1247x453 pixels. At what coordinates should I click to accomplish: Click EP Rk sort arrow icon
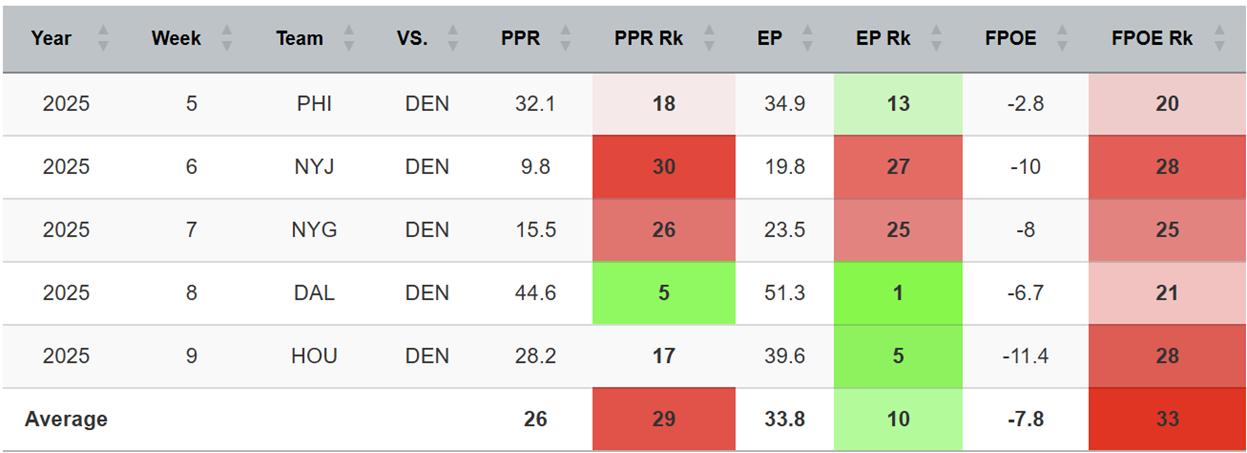(x=936, y=39)
